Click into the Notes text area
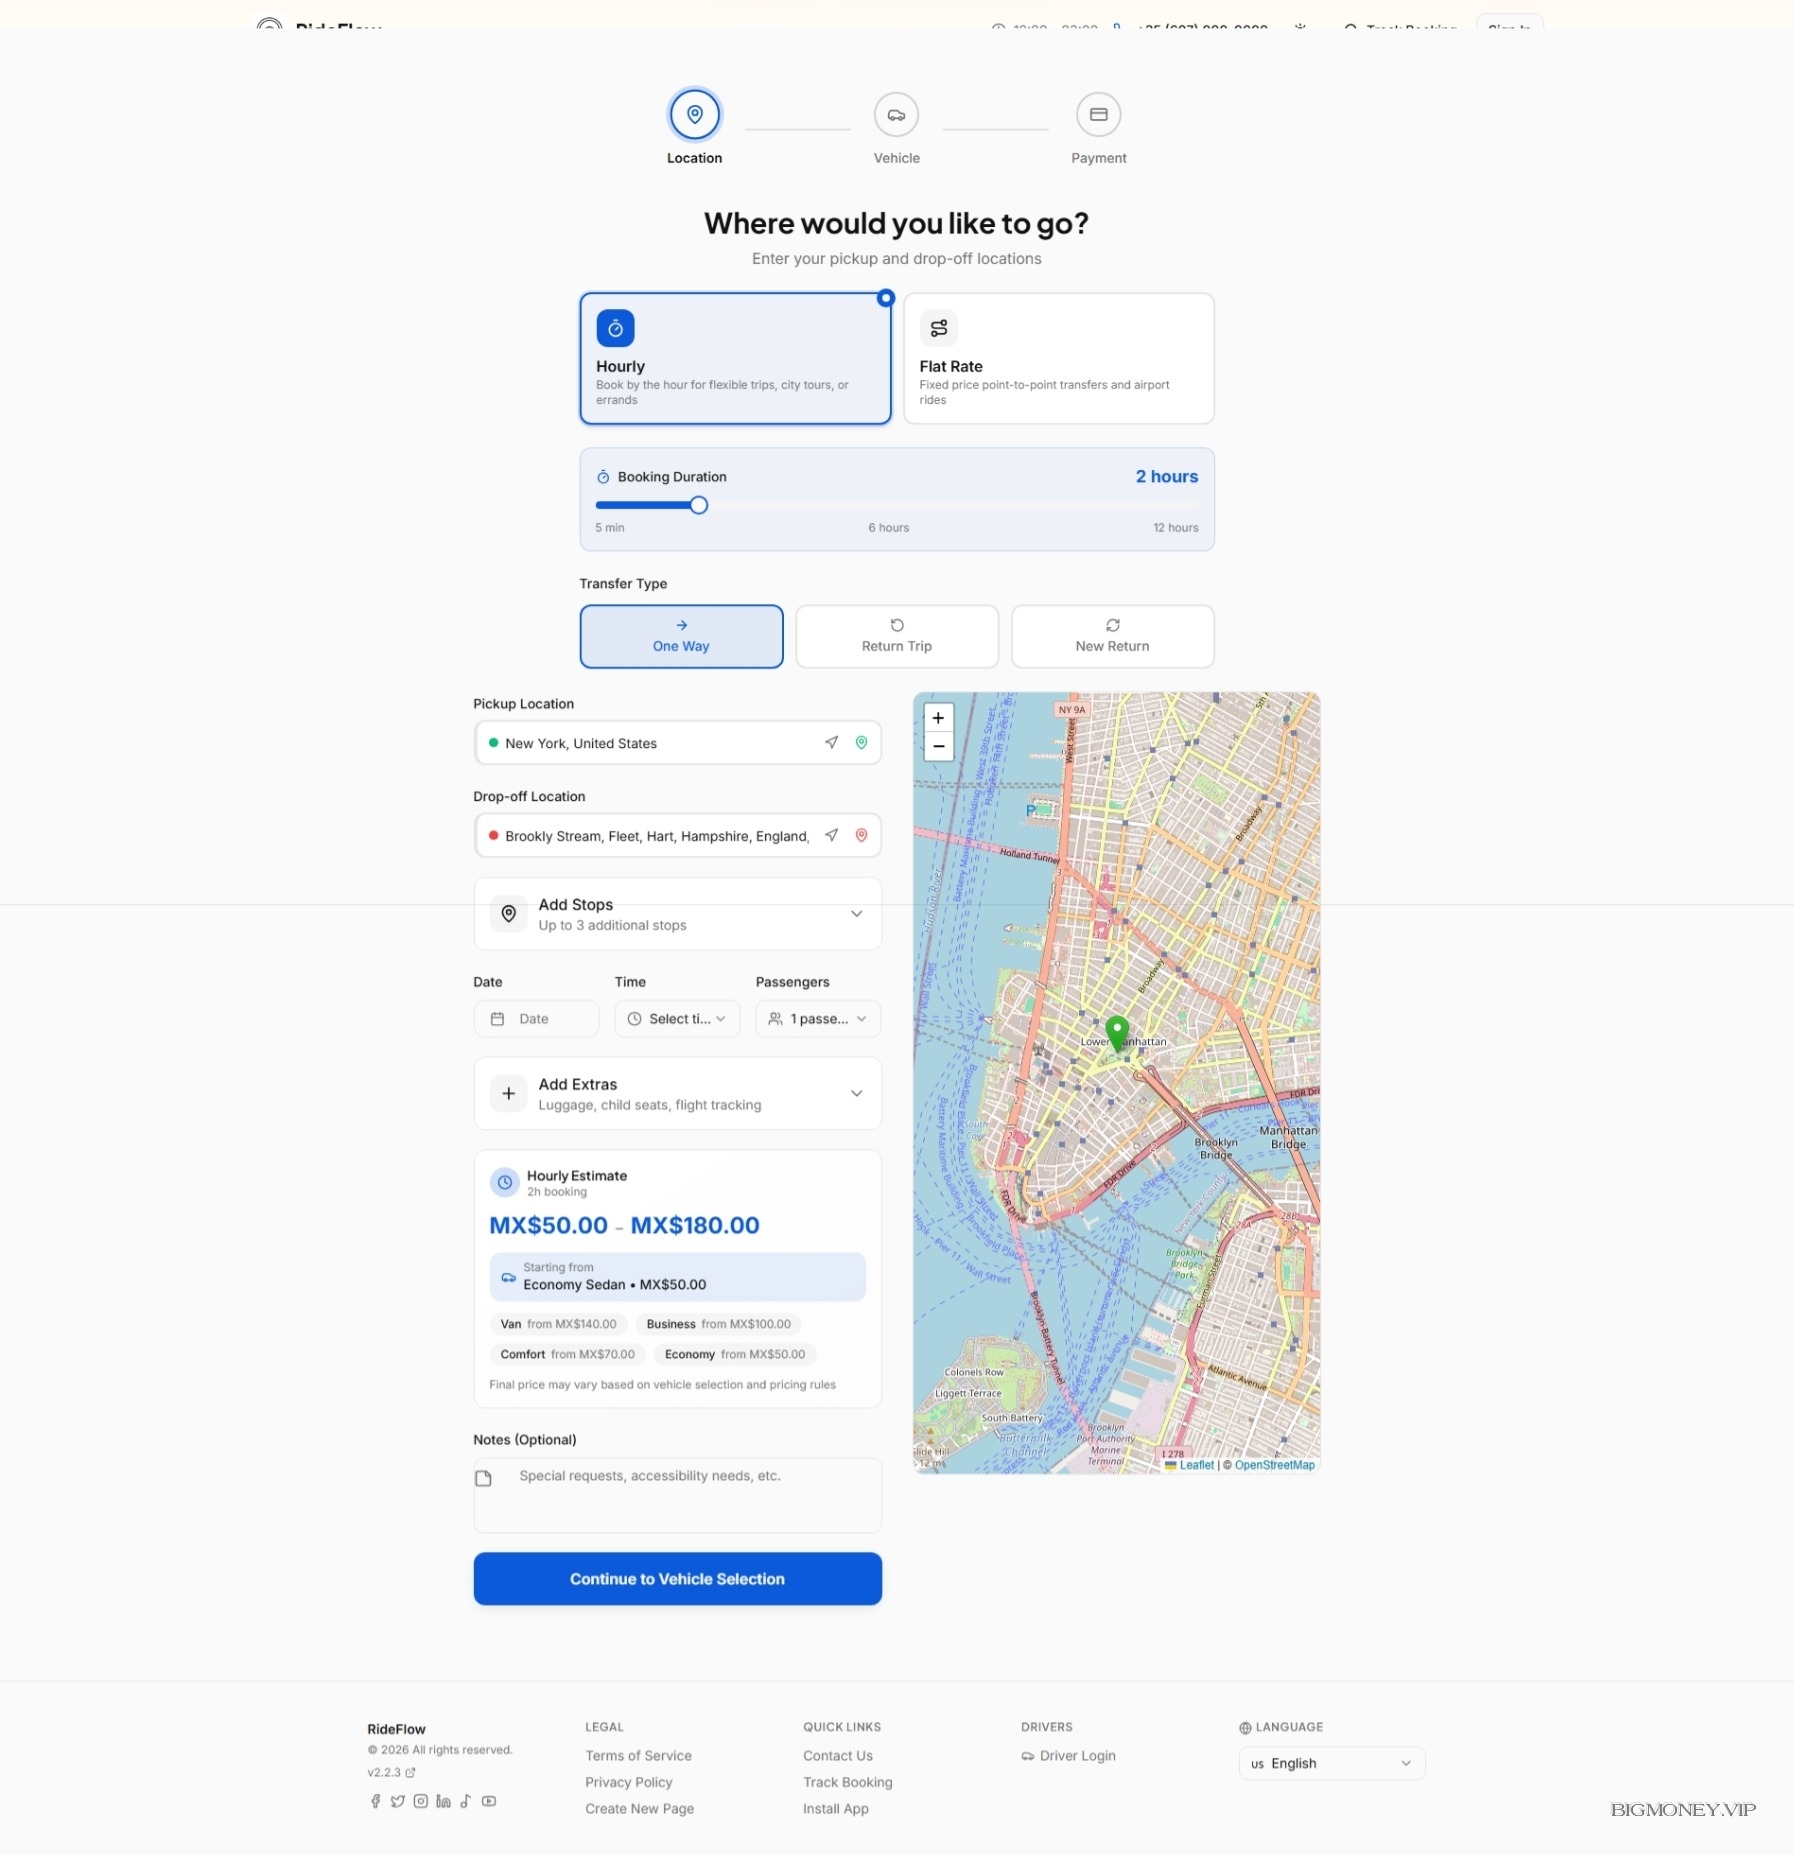 pyautogui.click(x=690, y=1495)
